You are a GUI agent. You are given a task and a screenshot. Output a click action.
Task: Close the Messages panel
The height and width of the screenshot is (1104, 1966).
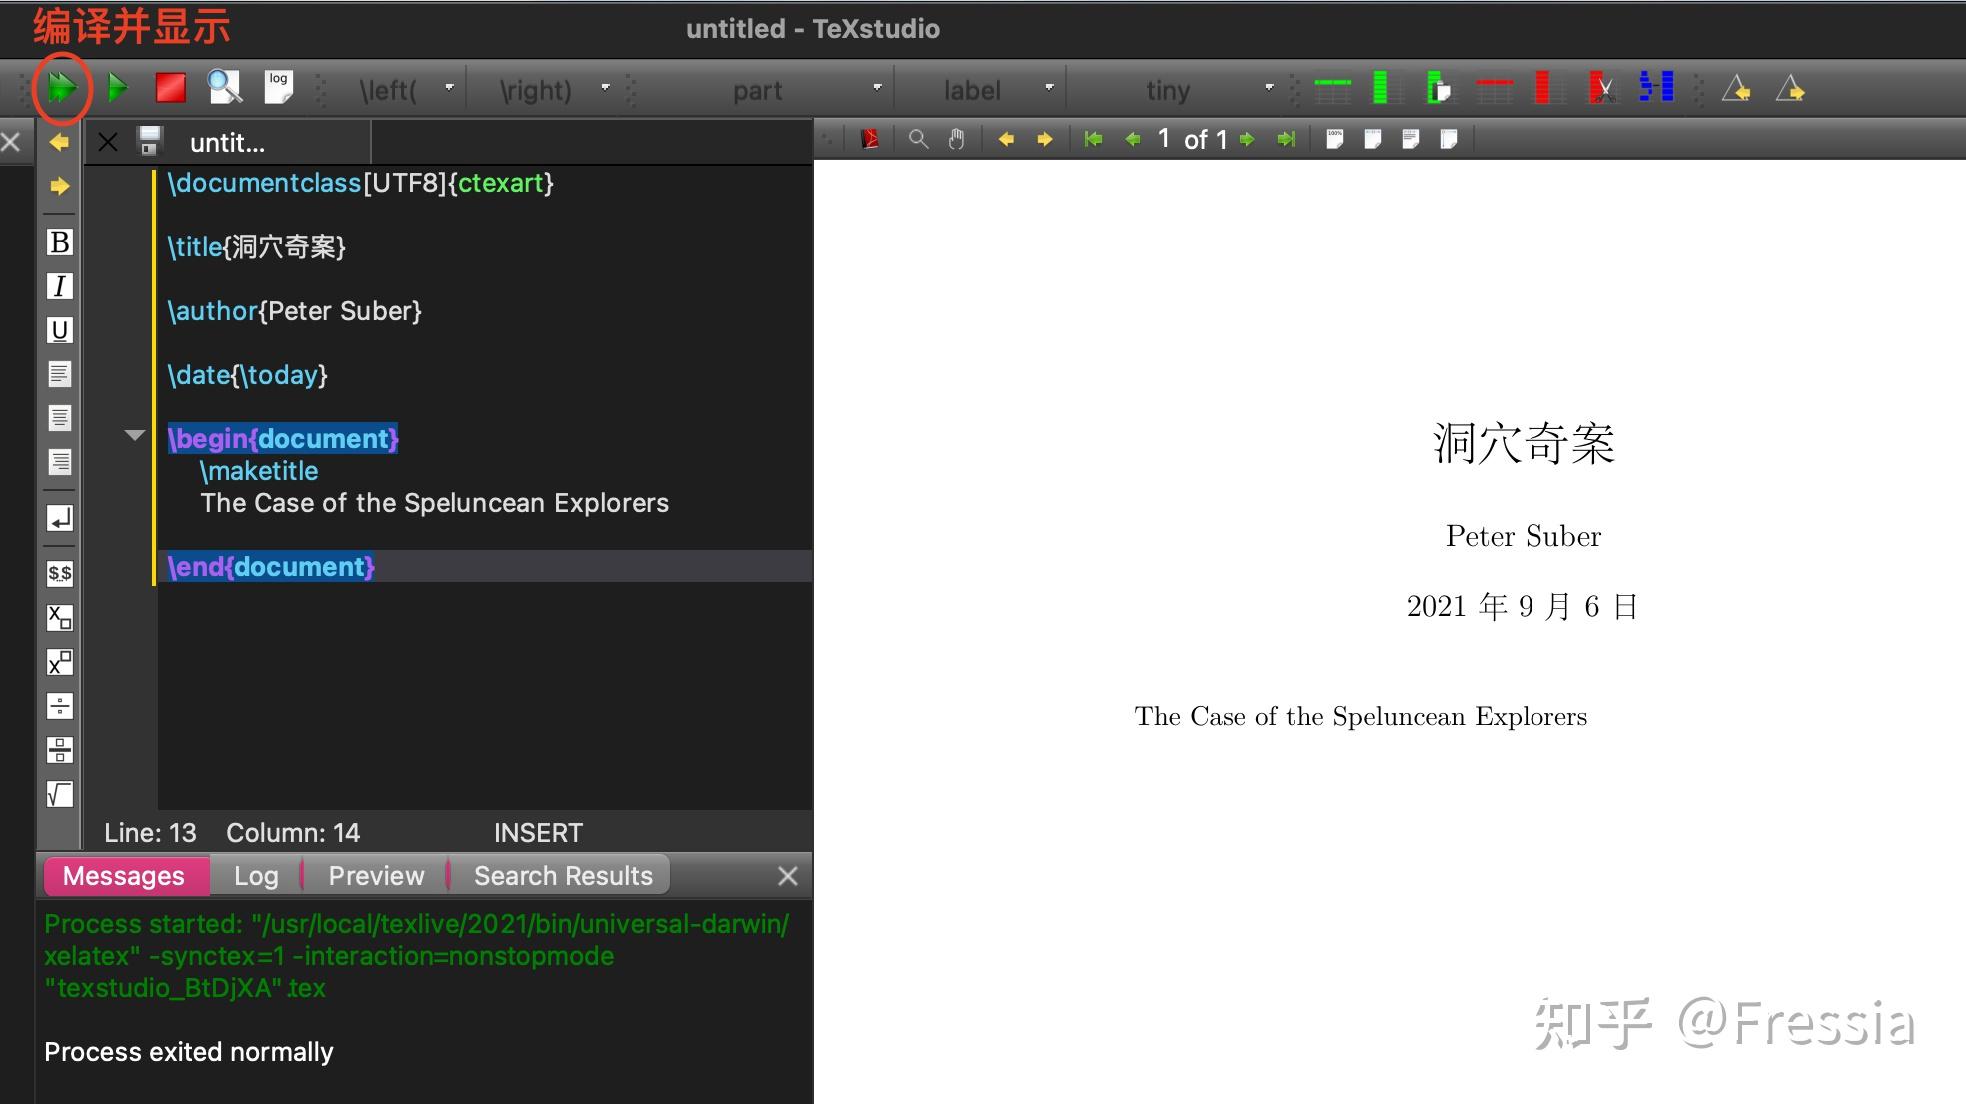[x=787, y=876]
